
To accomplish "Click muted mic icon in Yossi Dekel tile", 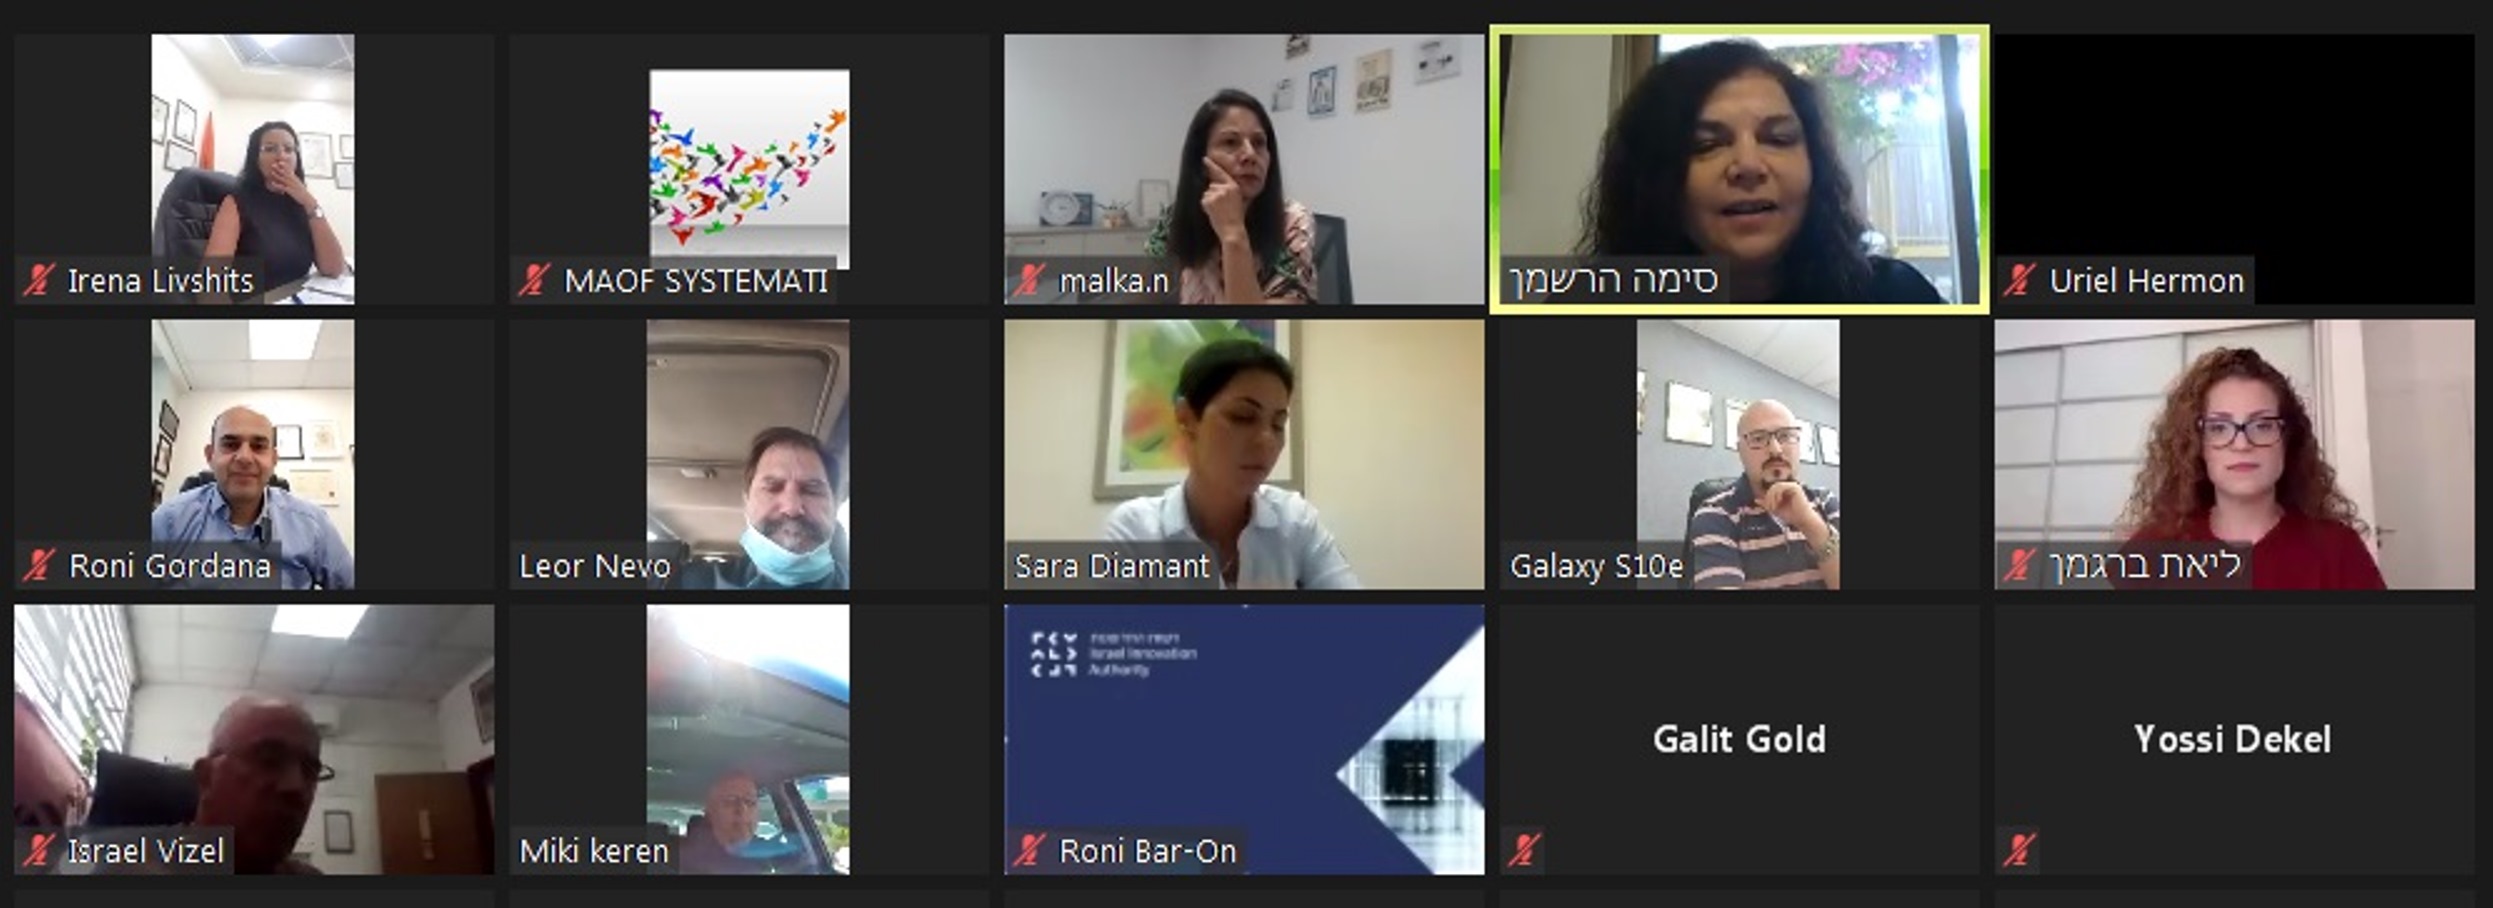I will coord(2020,851).
